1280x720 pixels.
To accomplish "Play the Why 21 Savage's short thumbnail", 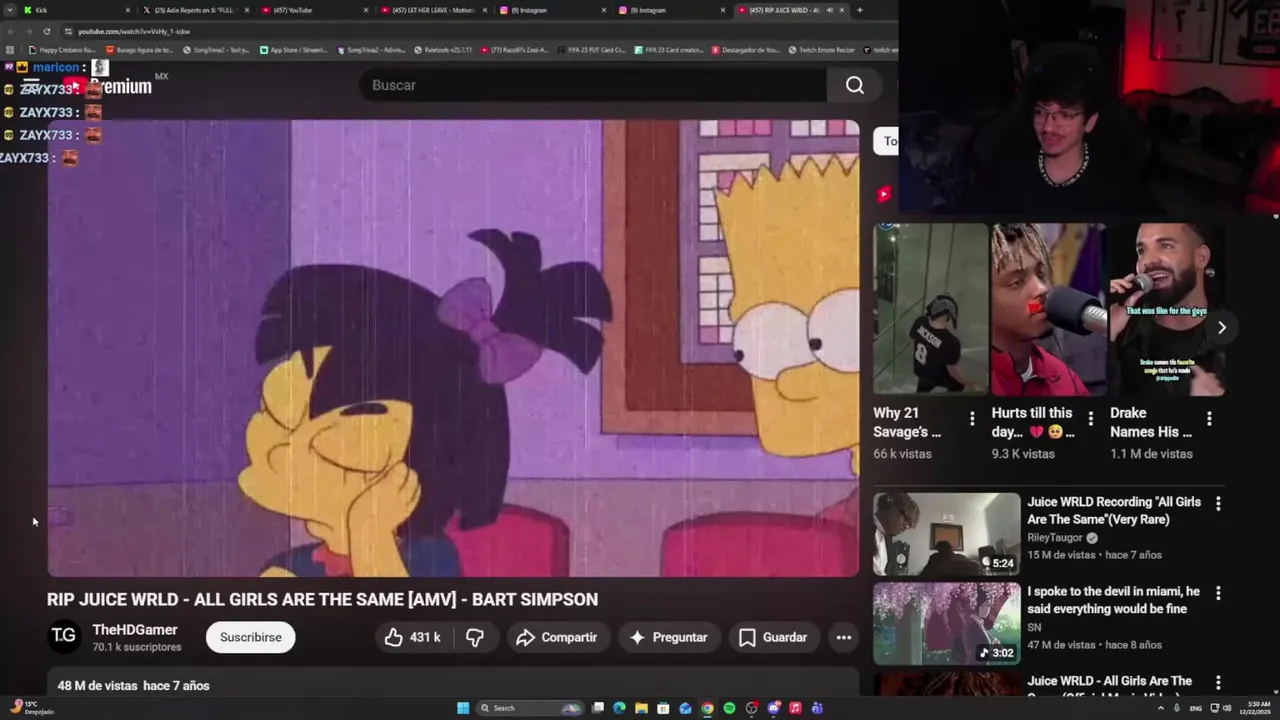I will (930, 309).
